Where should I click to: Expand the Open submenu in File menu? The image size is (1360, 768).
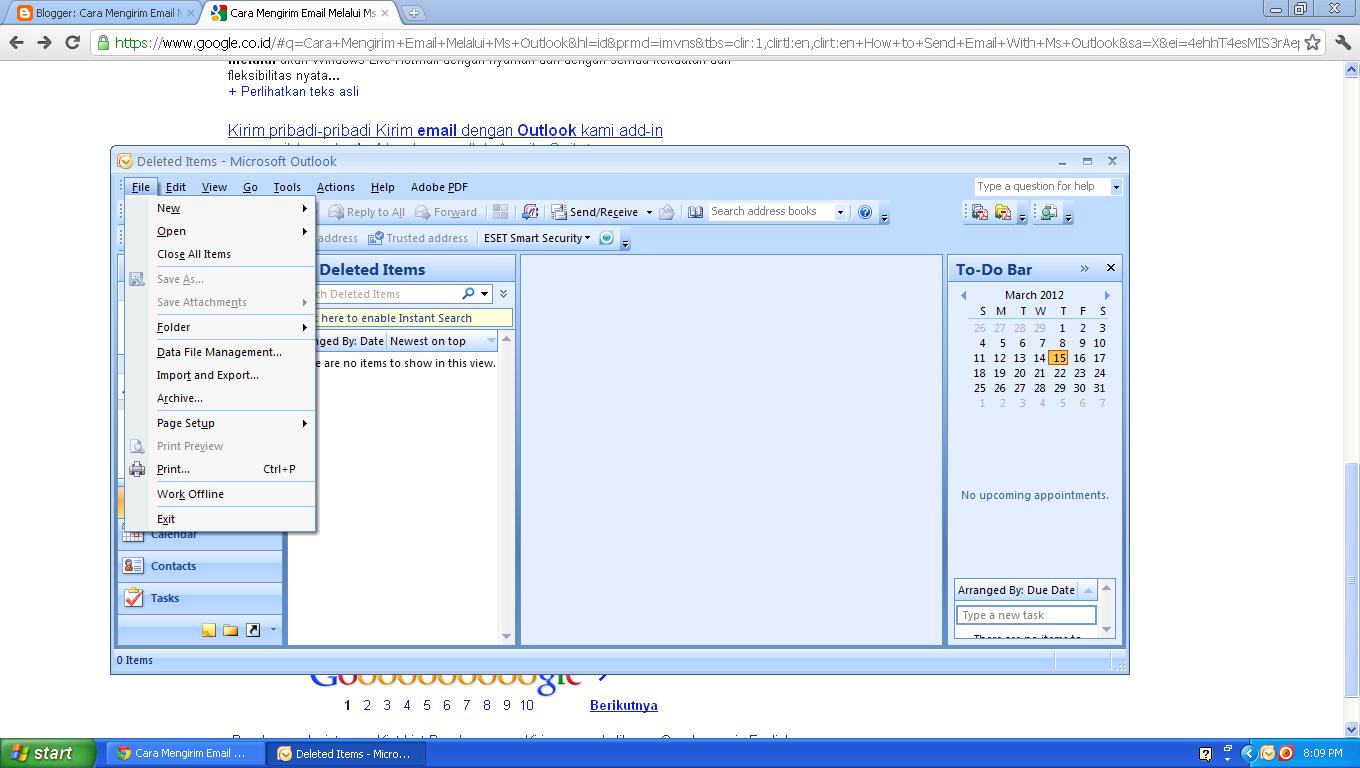click(220, 231)
